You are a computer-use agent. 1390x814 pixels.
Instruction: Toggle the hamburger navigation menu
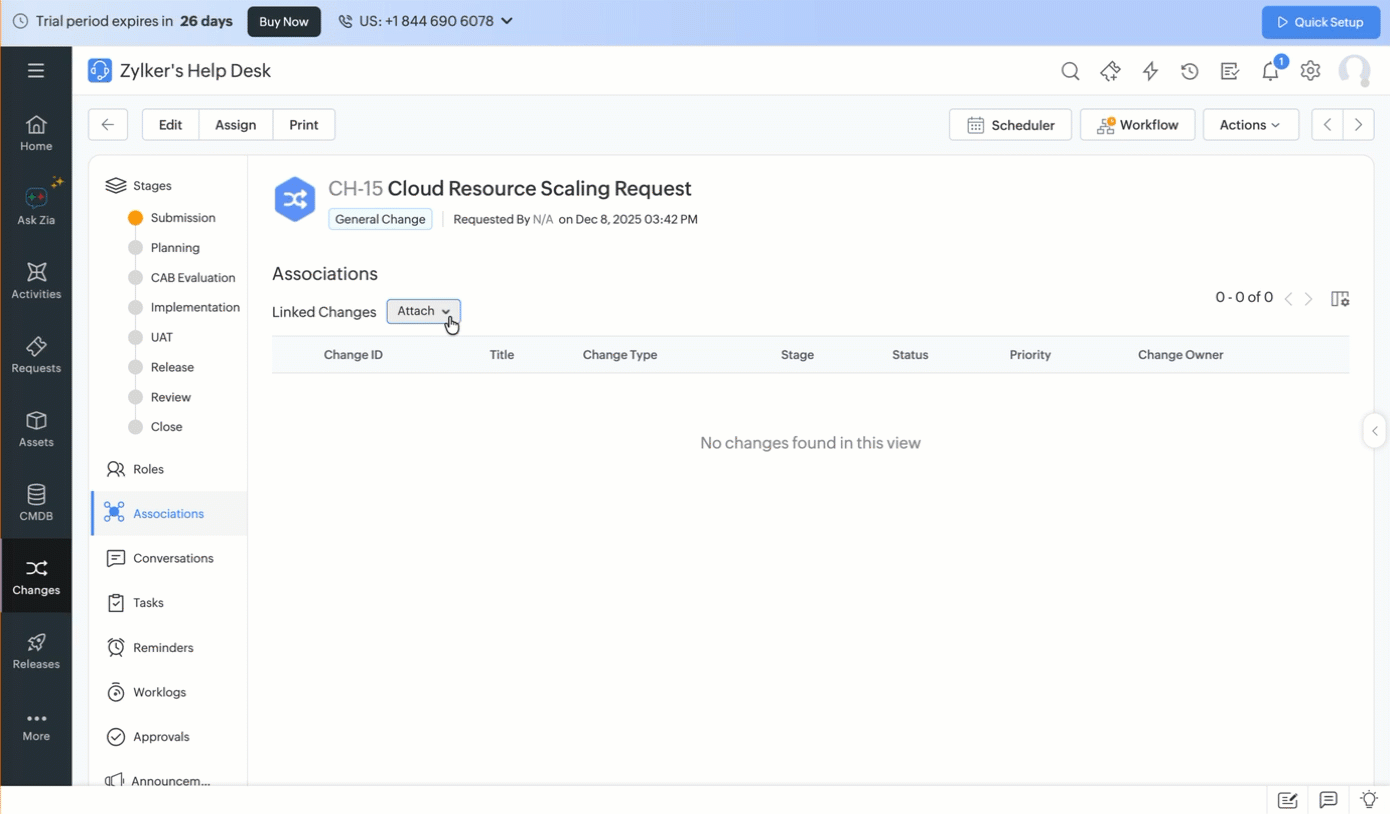36,71
